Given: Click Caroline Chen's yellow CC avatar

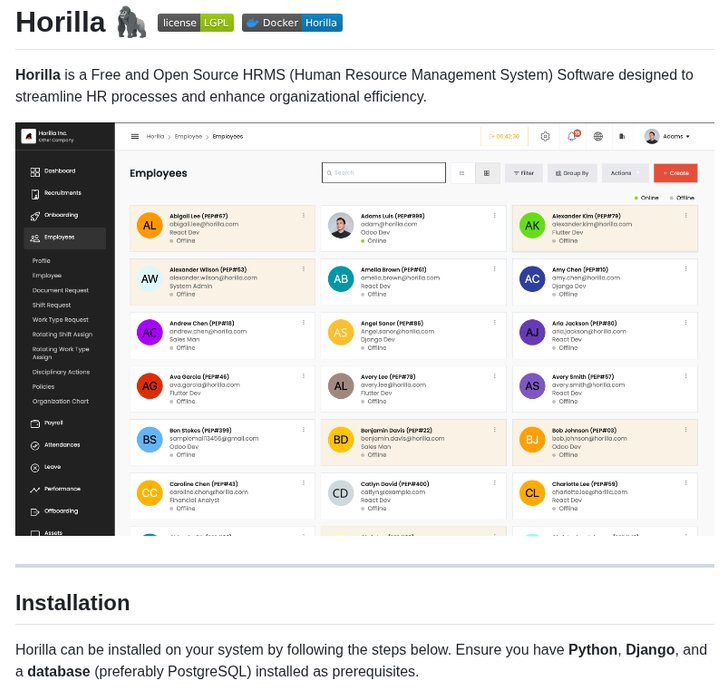Looking at the screenshot, I should [149, 493].
